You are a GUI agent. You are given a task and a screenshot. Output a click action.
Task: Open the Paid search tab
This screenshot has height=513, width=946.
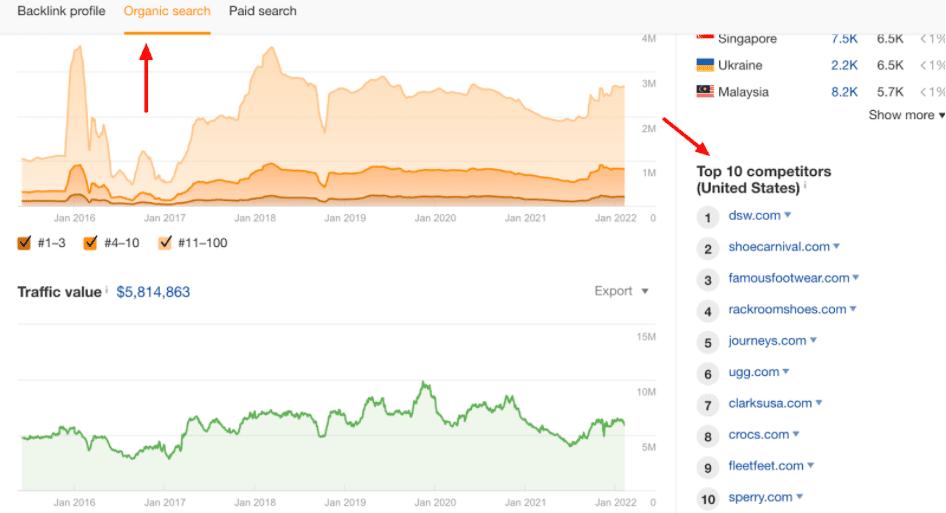point(262,11)
